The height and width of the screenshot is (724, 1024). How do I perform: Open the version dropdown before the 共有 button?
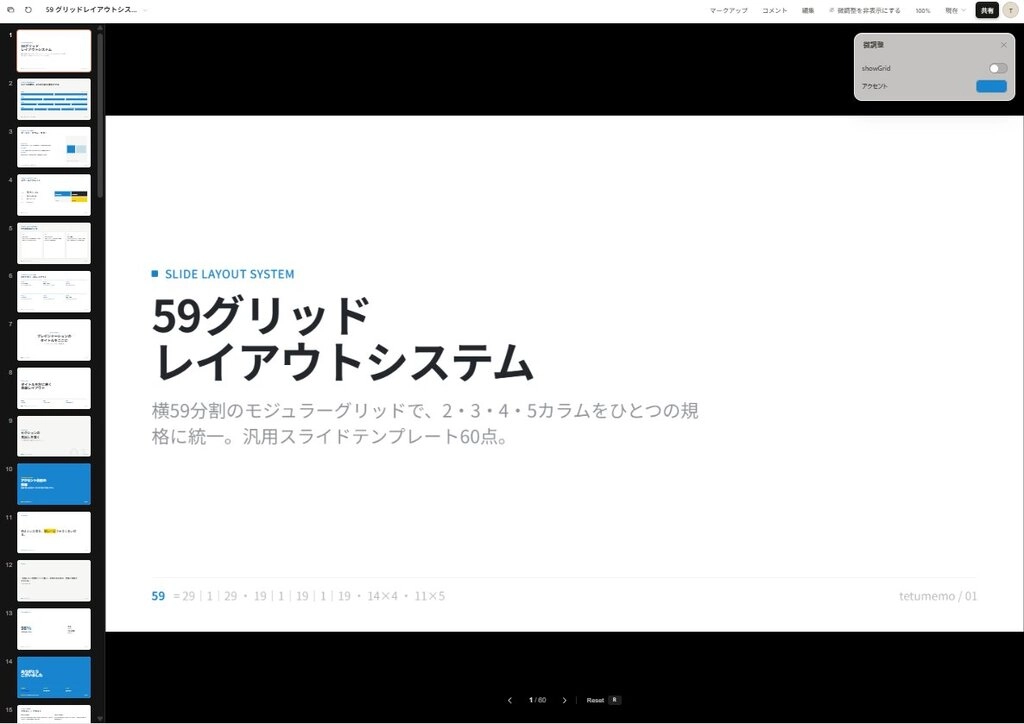pyautogui.click(x=955, y=10)
